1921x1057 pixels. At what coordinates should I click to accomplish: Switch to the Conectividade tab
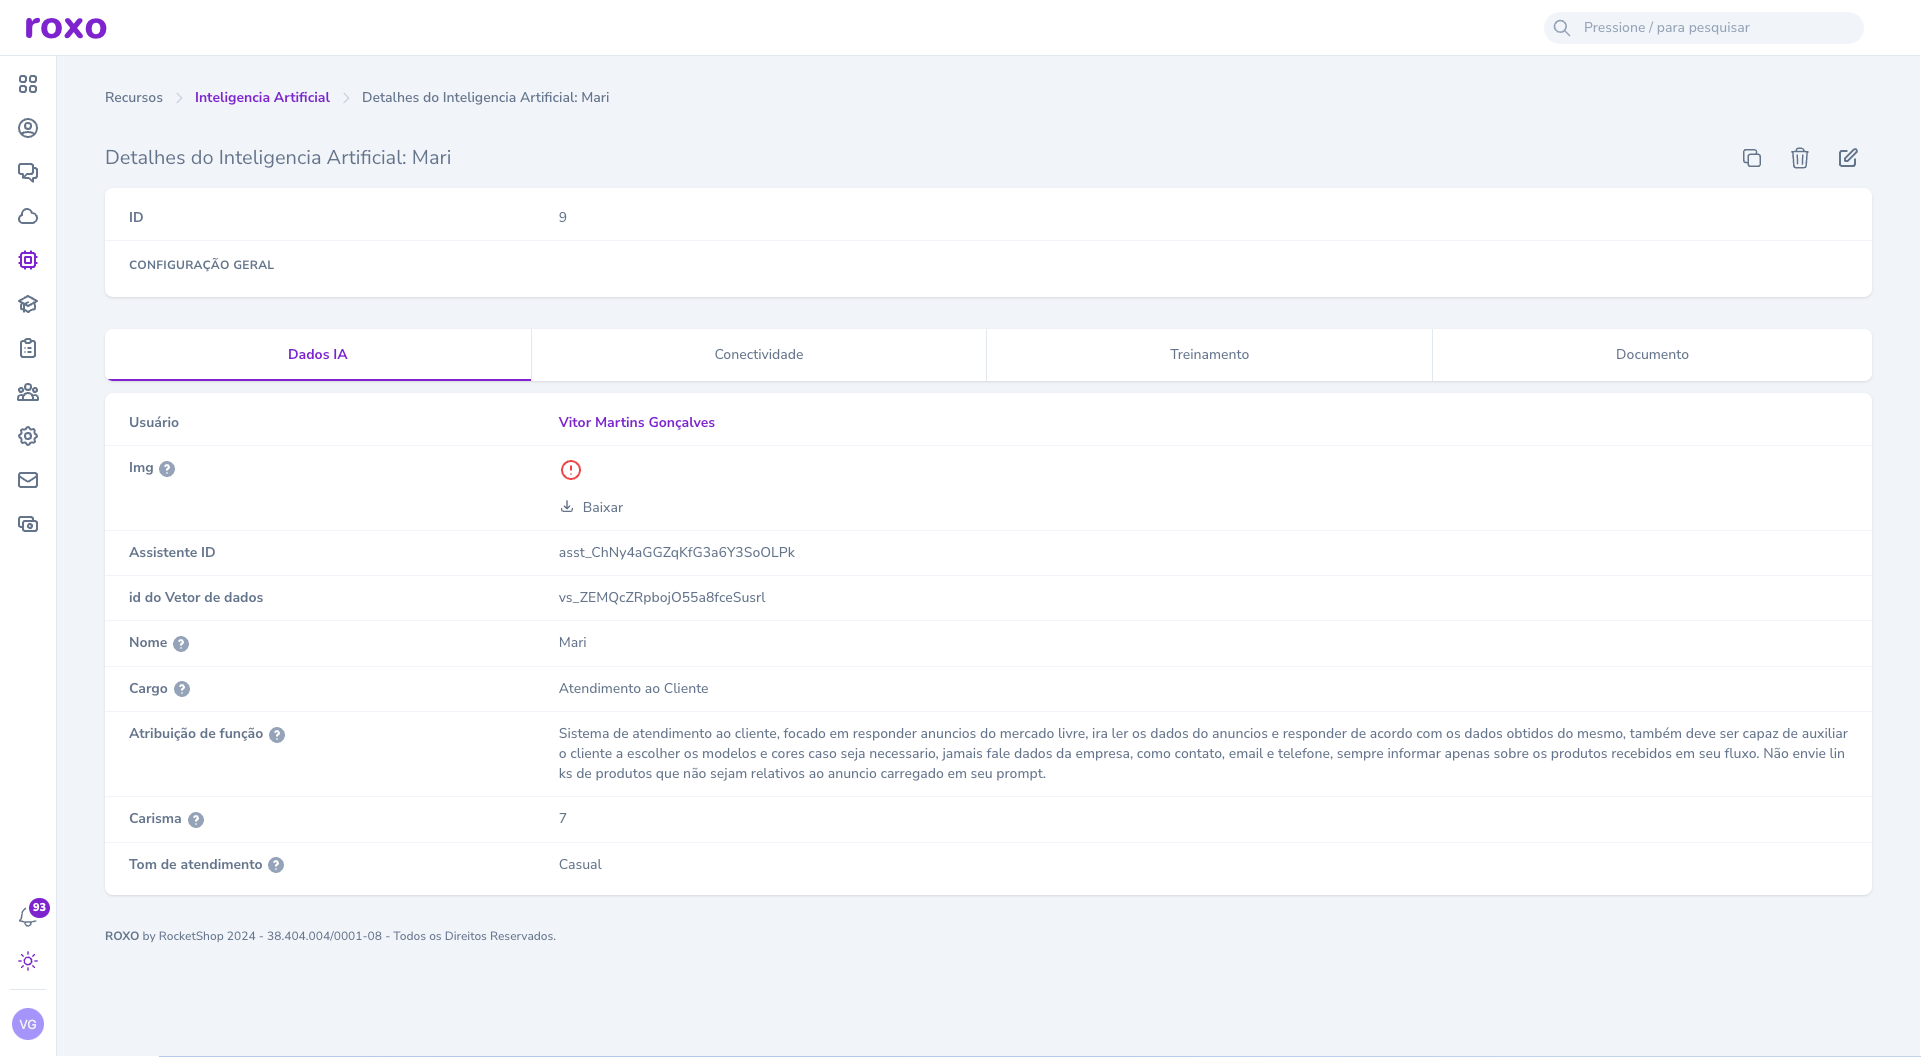pyautogui.click(x=759, y=355)
